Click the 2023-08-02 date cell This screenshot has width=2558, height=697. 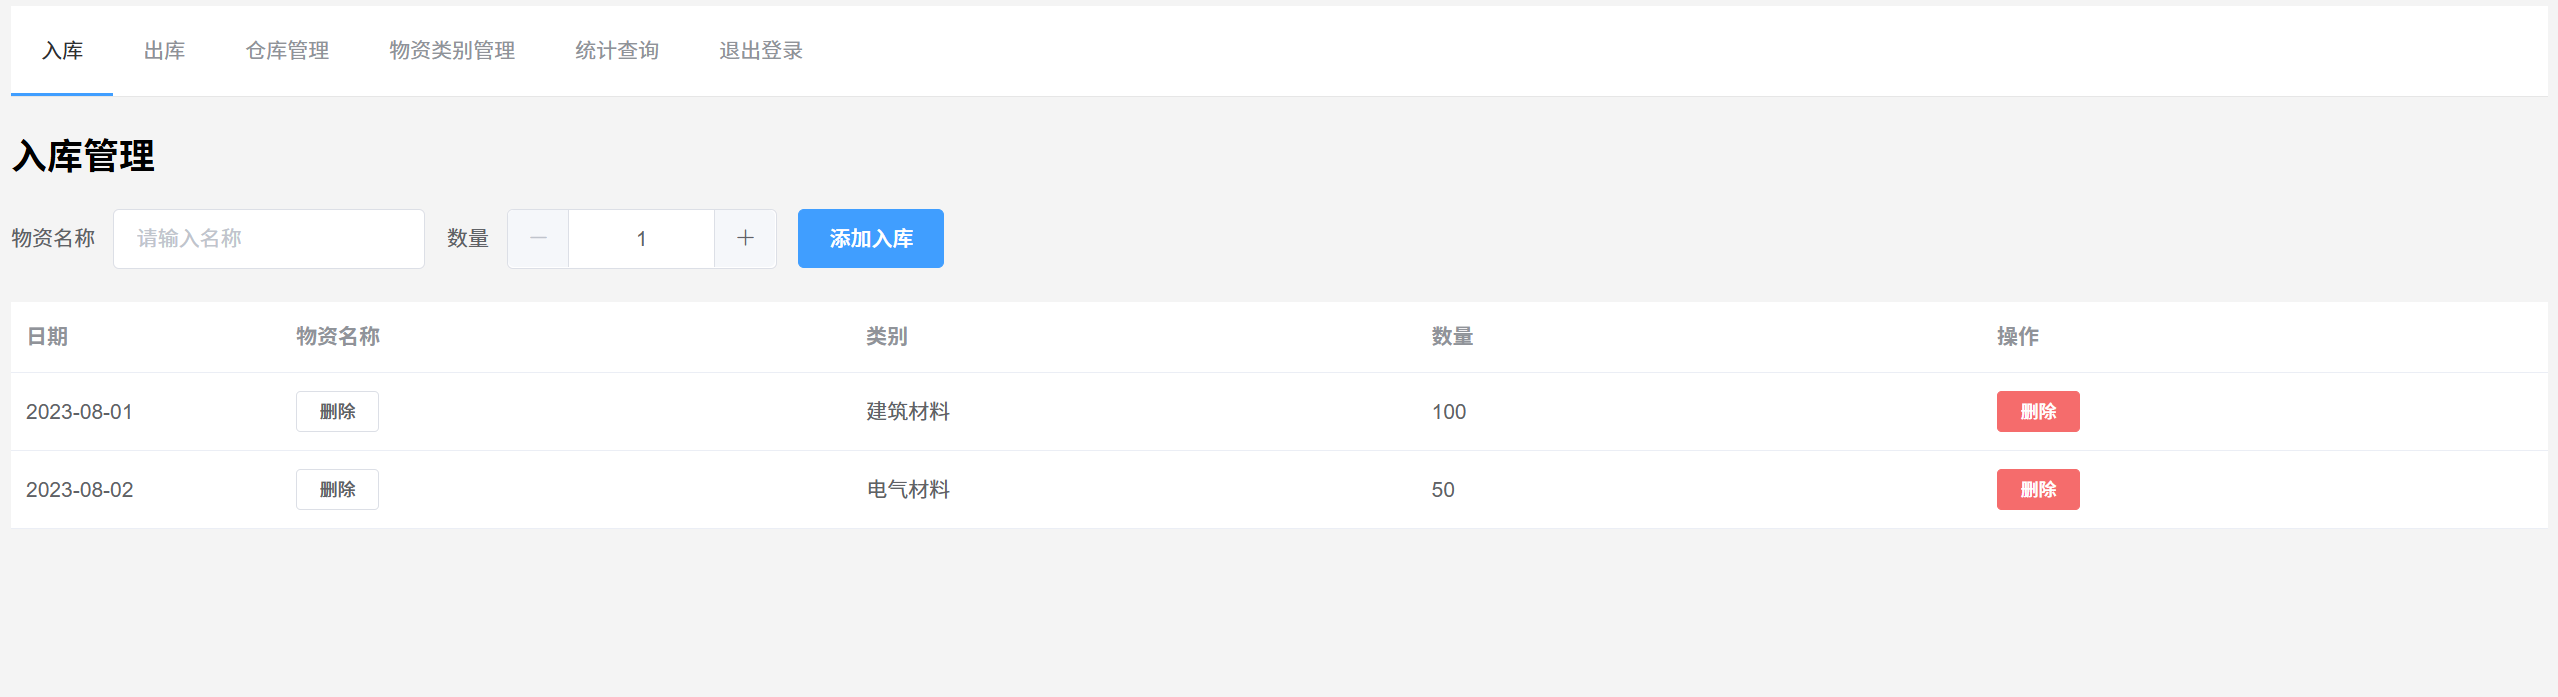79,490
